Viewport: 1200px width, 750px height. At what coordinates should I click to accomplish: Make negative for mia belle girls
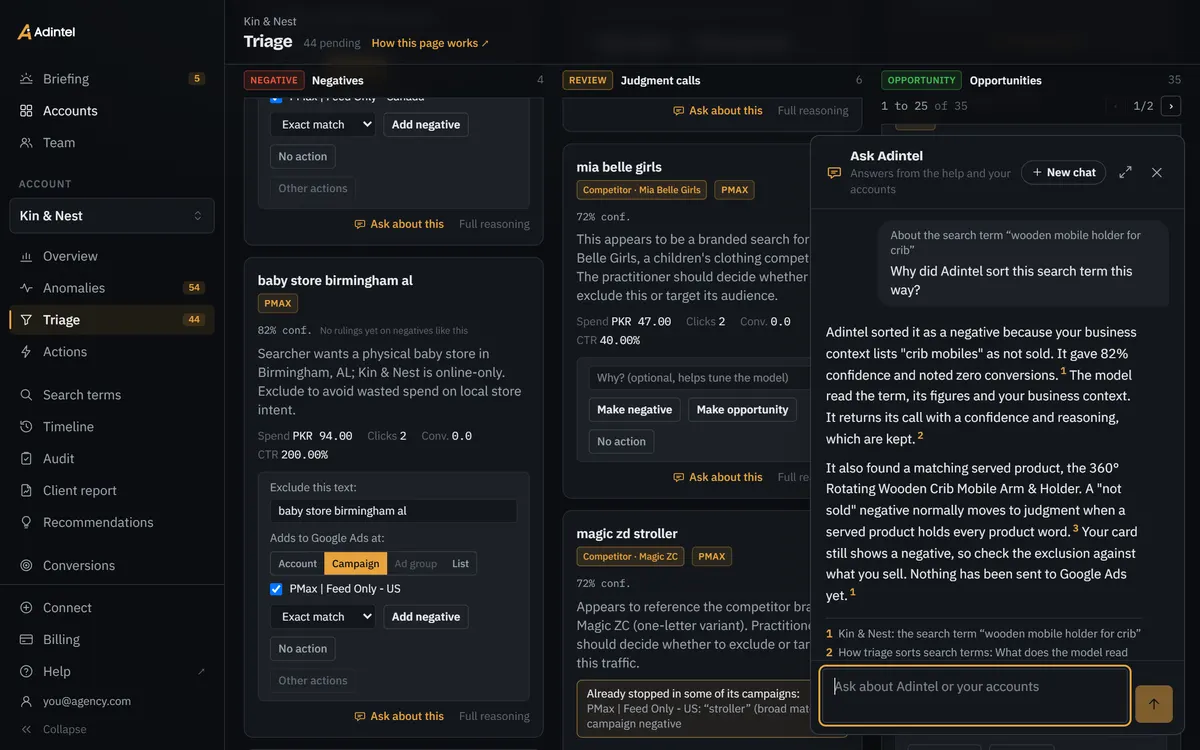635,410
